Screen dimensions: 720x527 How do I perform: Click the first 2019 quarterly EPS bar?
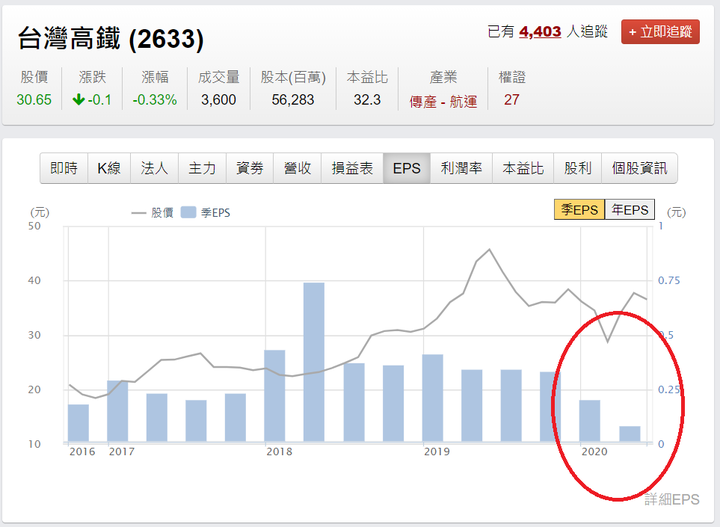(x=433, y=398)
